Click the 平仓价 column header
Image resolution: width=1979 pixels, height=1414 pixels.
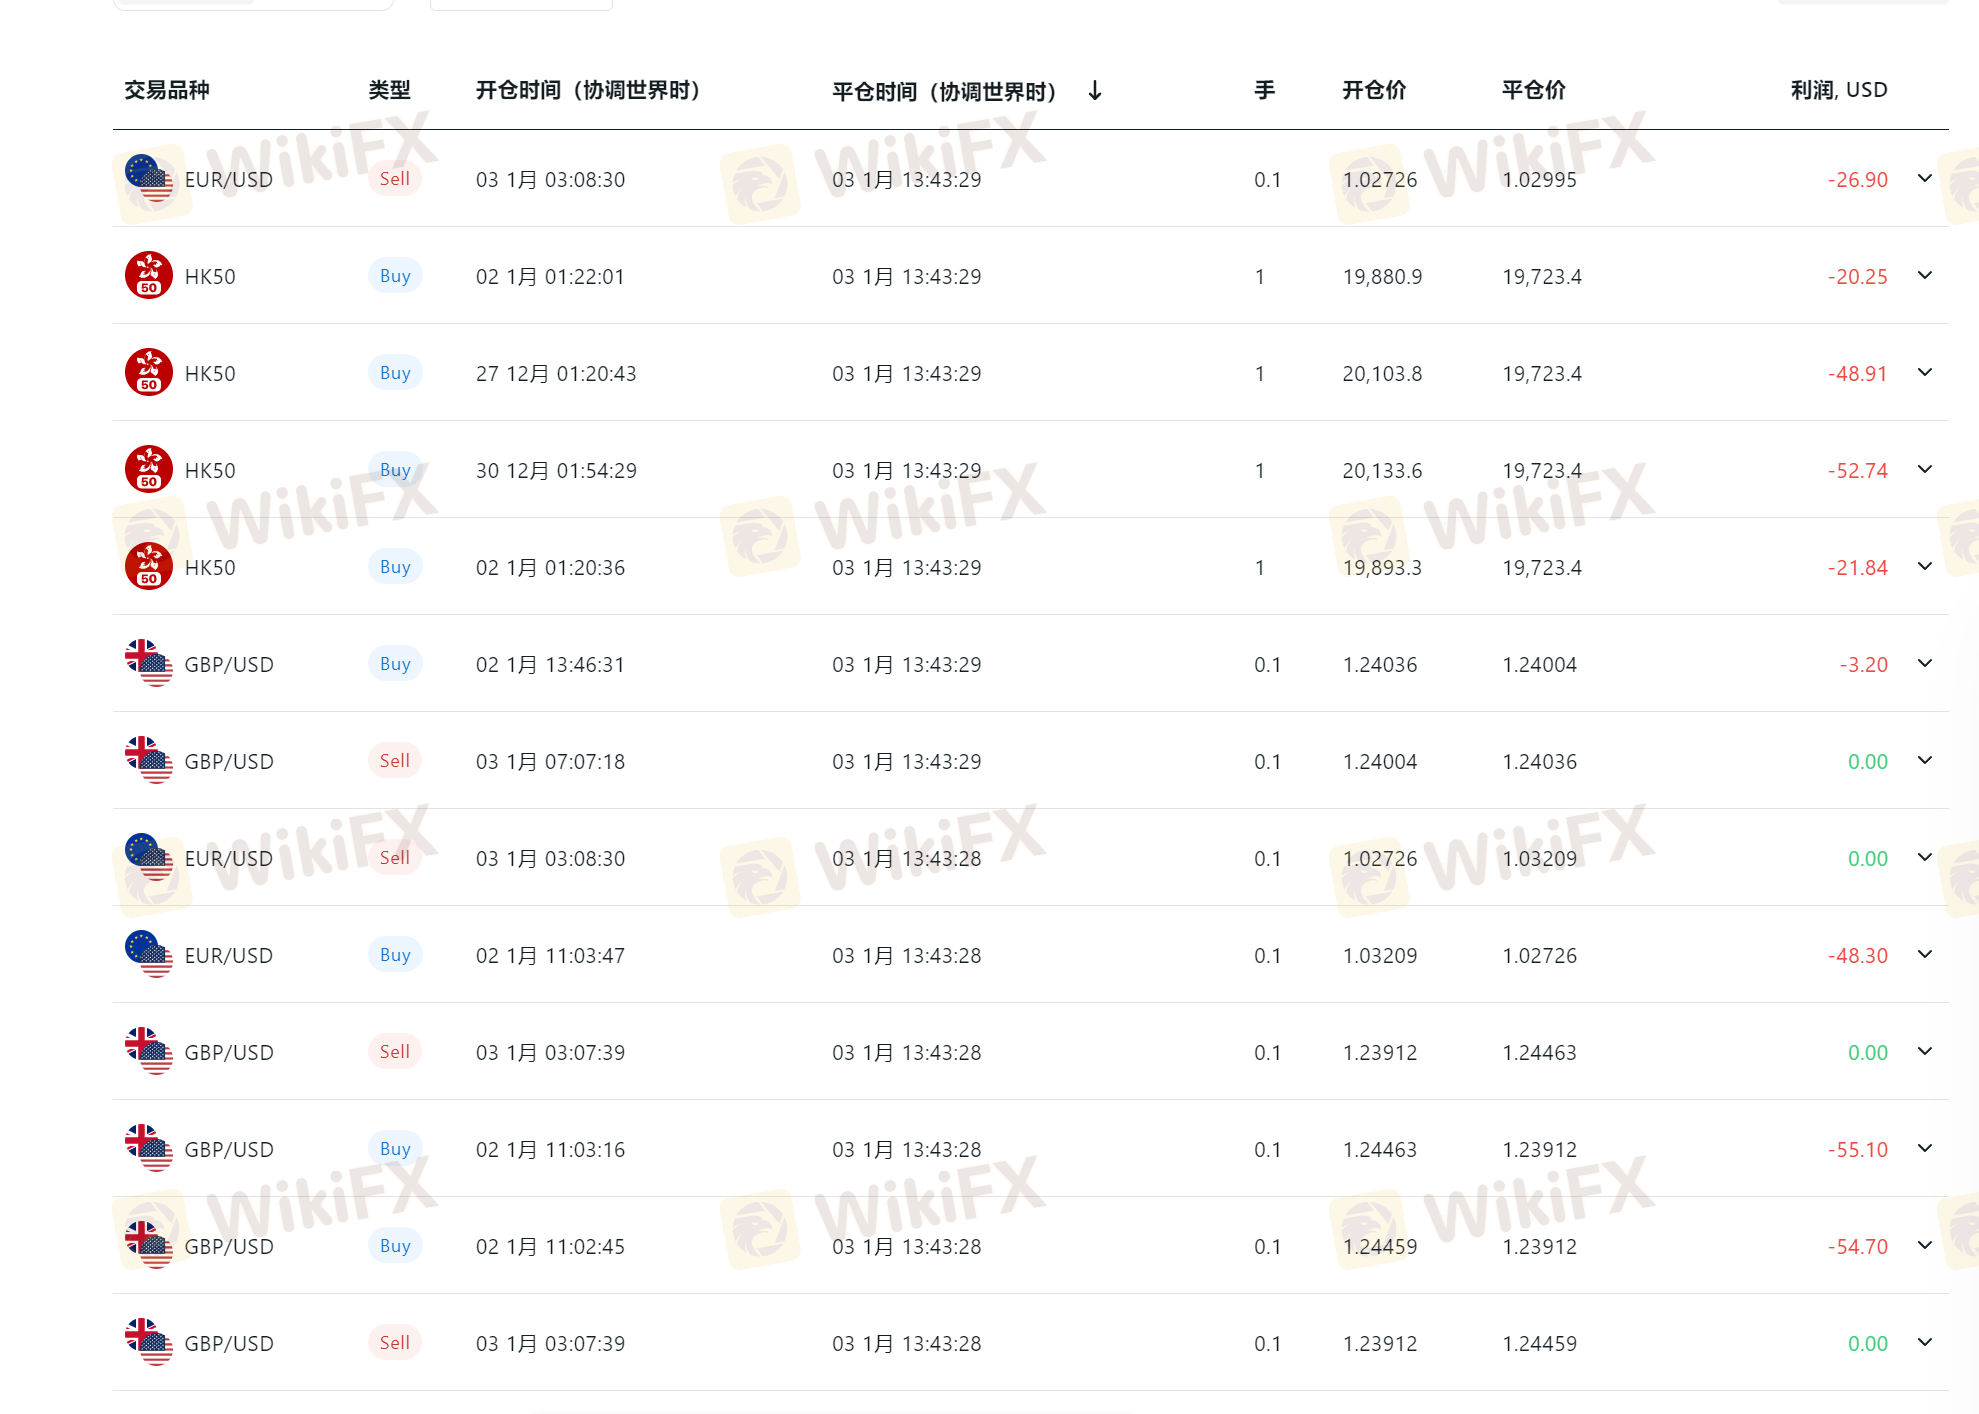pos(1533,90)
